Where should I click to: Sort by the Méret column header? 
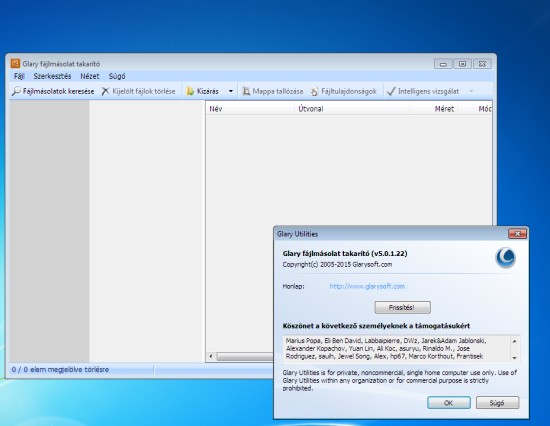pos(434,109)
